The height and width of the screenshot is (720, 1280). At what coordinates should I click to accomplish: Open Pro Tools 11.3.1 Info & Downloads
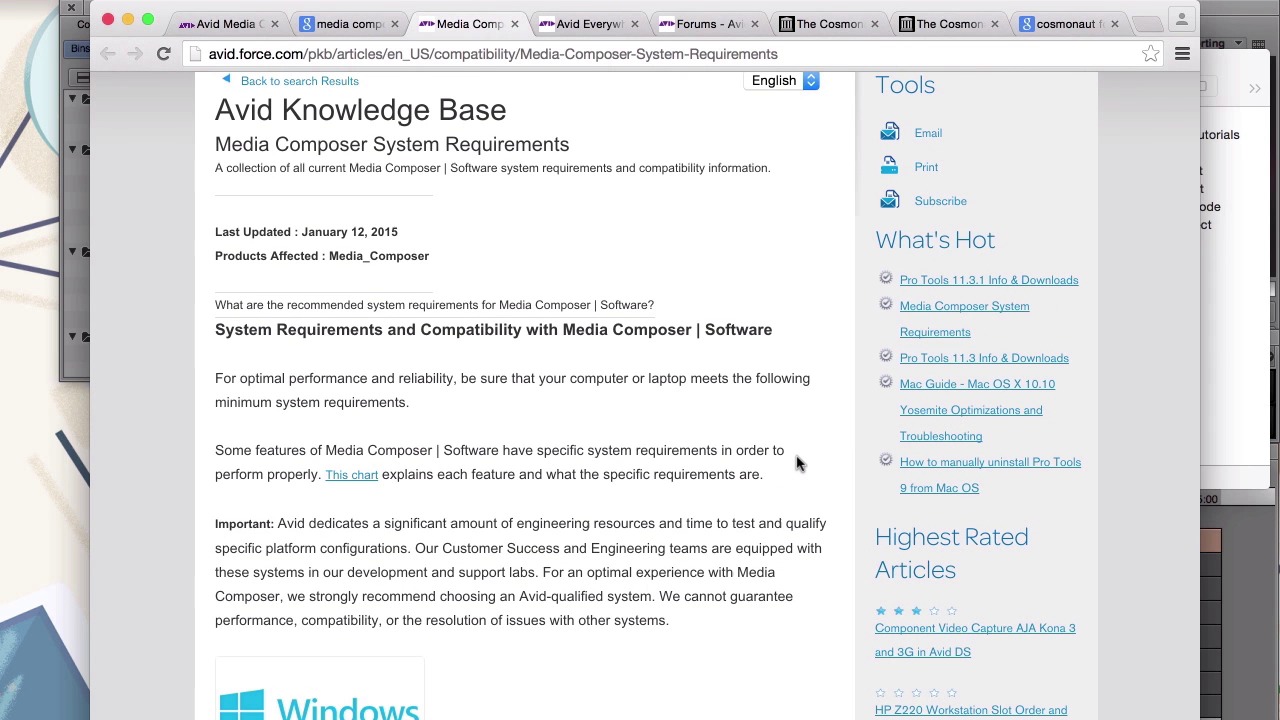[x=989, y=280]
